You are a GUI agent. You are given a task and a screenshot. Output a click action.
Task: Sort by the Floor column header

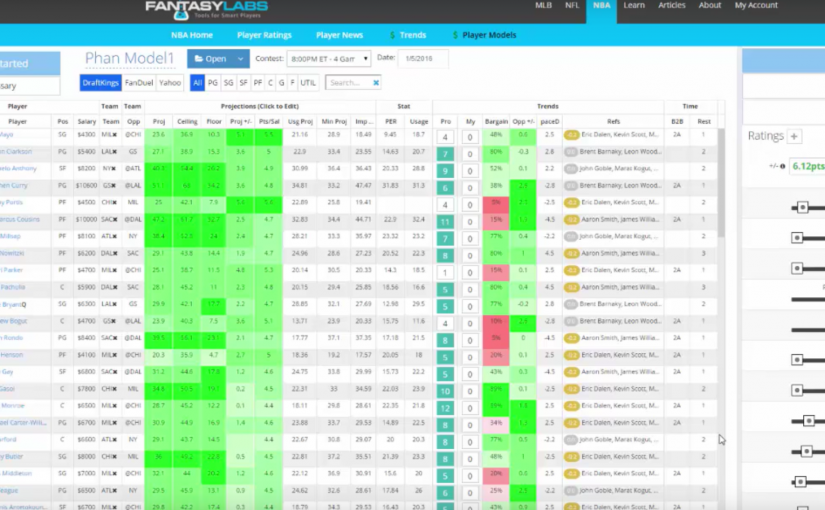pyautogui.click(x=214, y=122)
